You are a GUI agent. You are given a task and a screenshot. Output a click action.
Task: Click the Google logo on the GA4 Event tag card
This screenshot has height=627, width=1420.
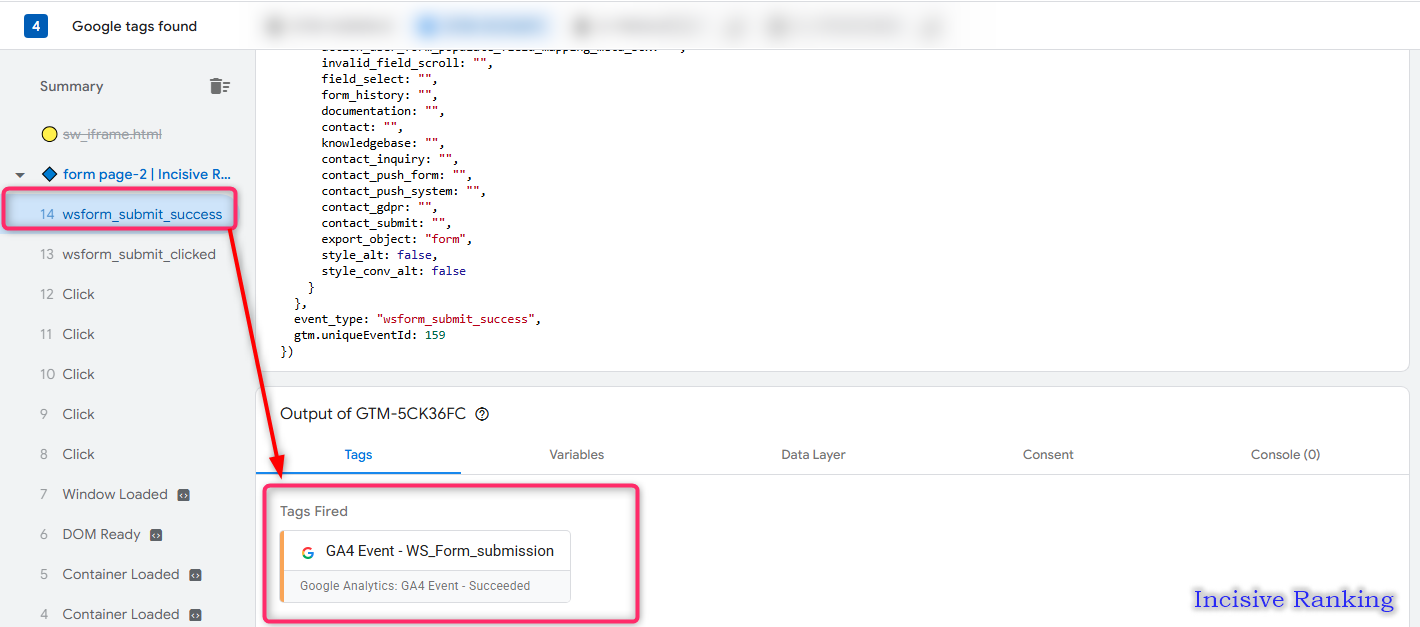pos(308,552)
